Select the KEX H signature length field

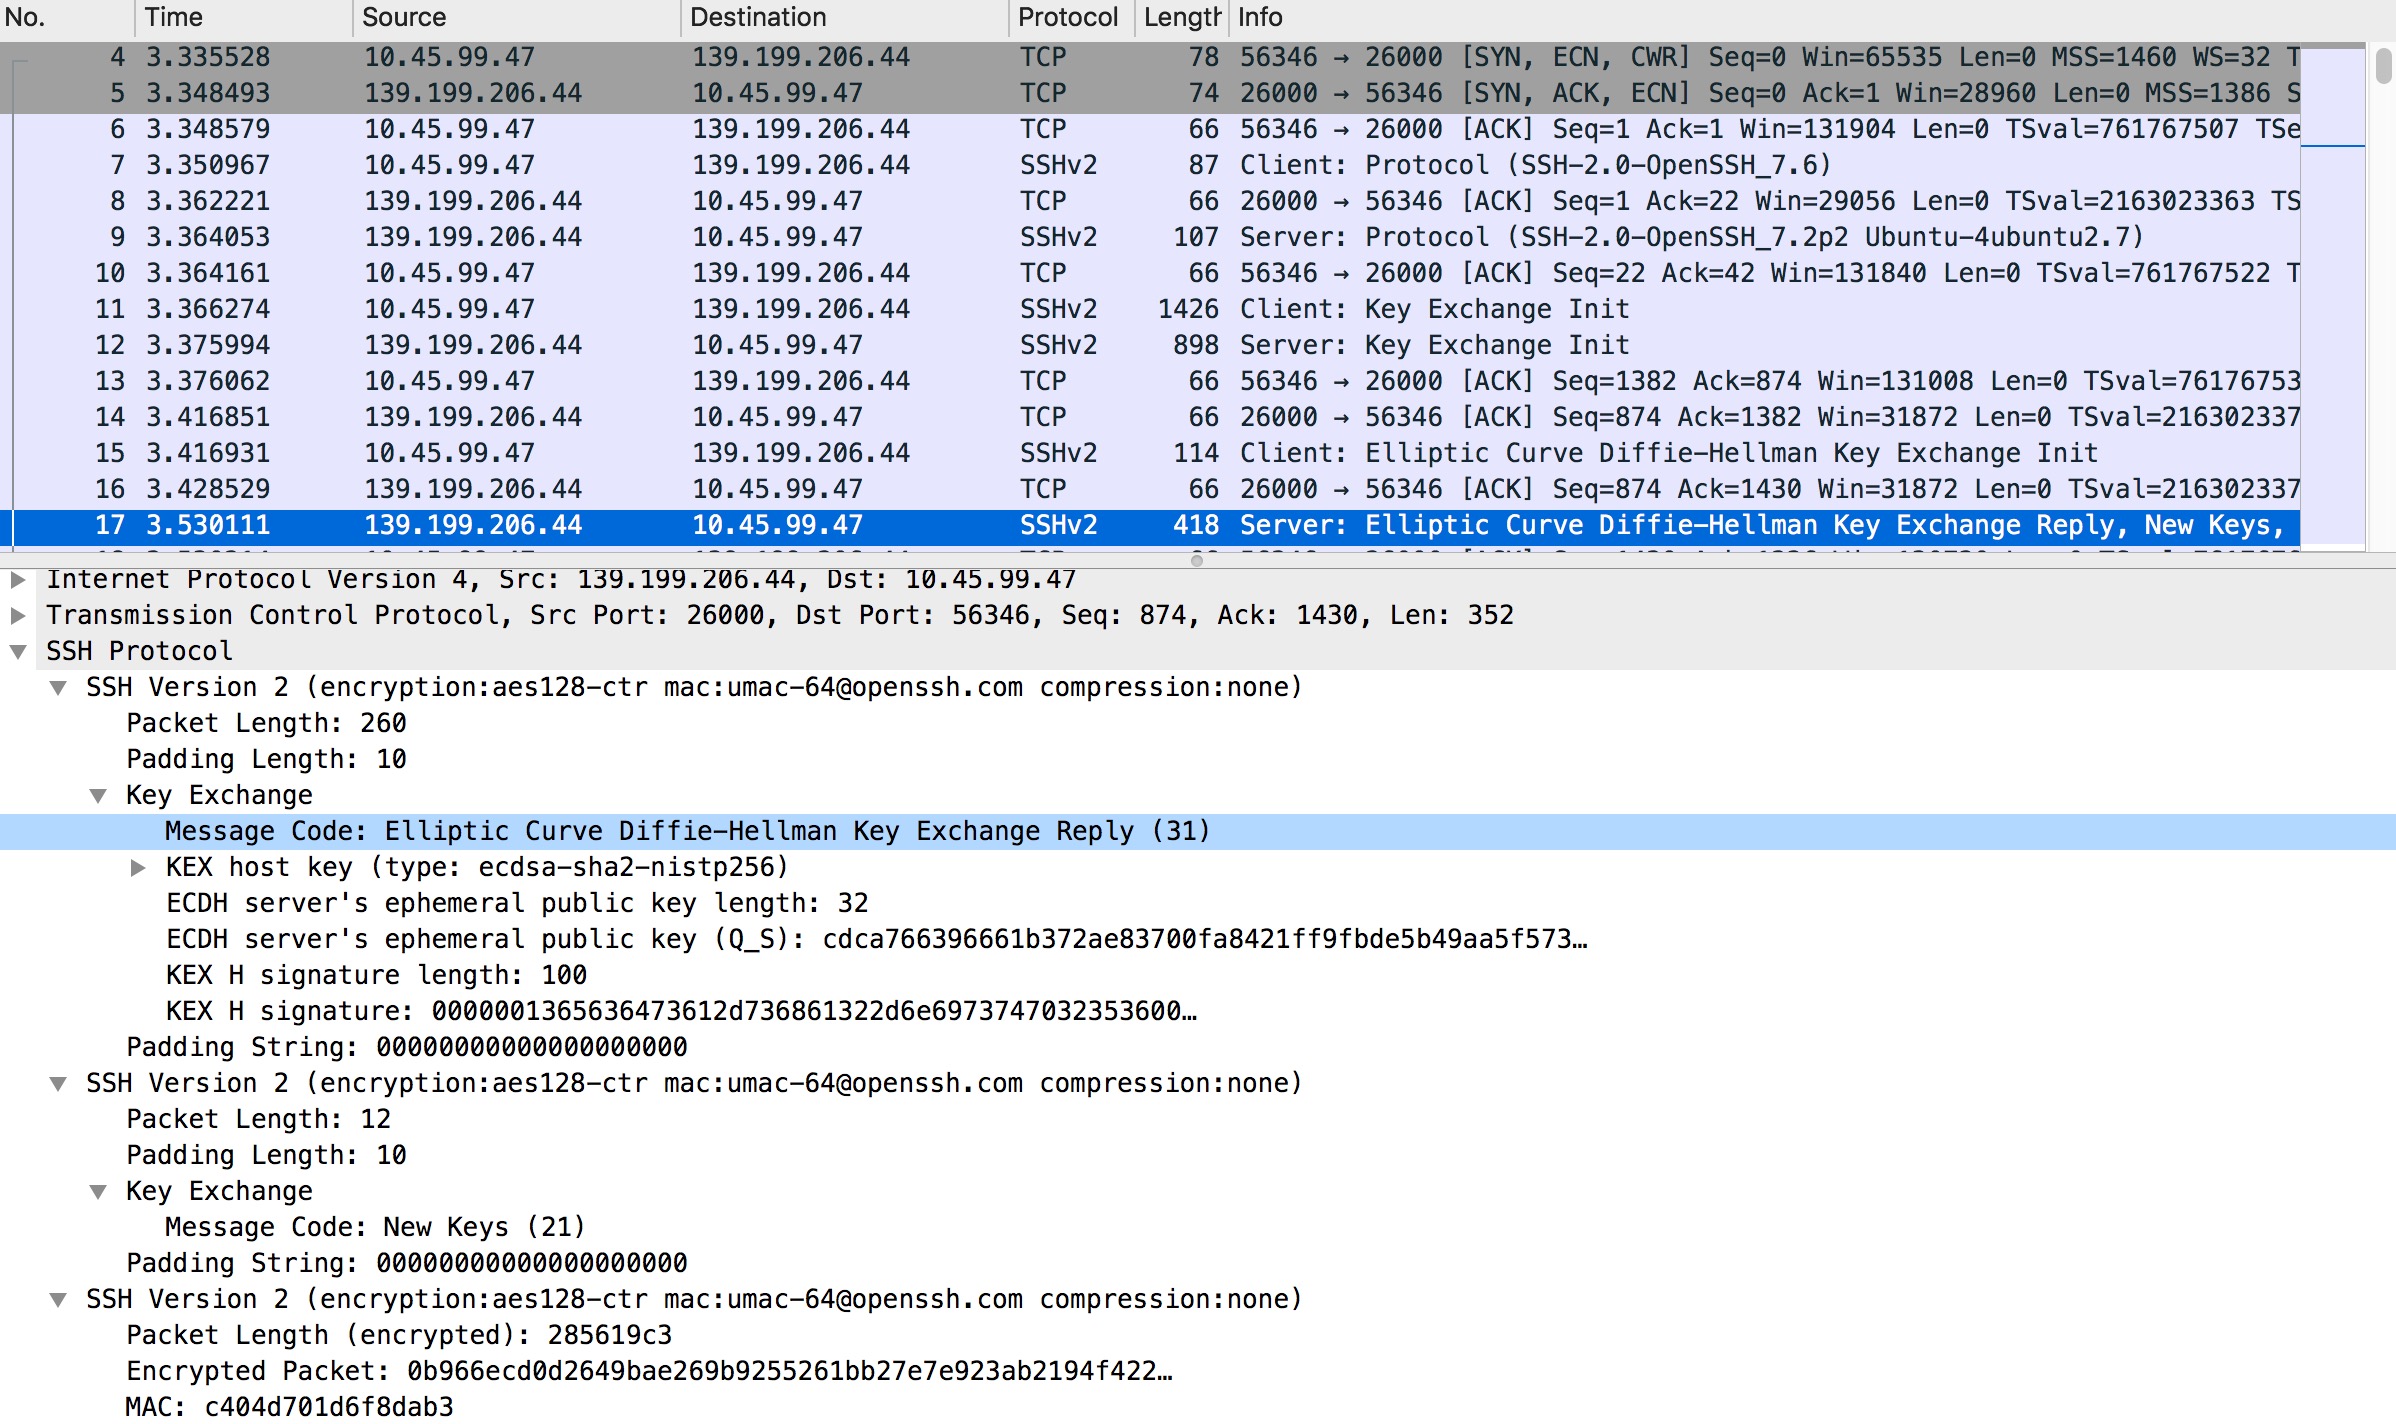(x=376, y=975)
